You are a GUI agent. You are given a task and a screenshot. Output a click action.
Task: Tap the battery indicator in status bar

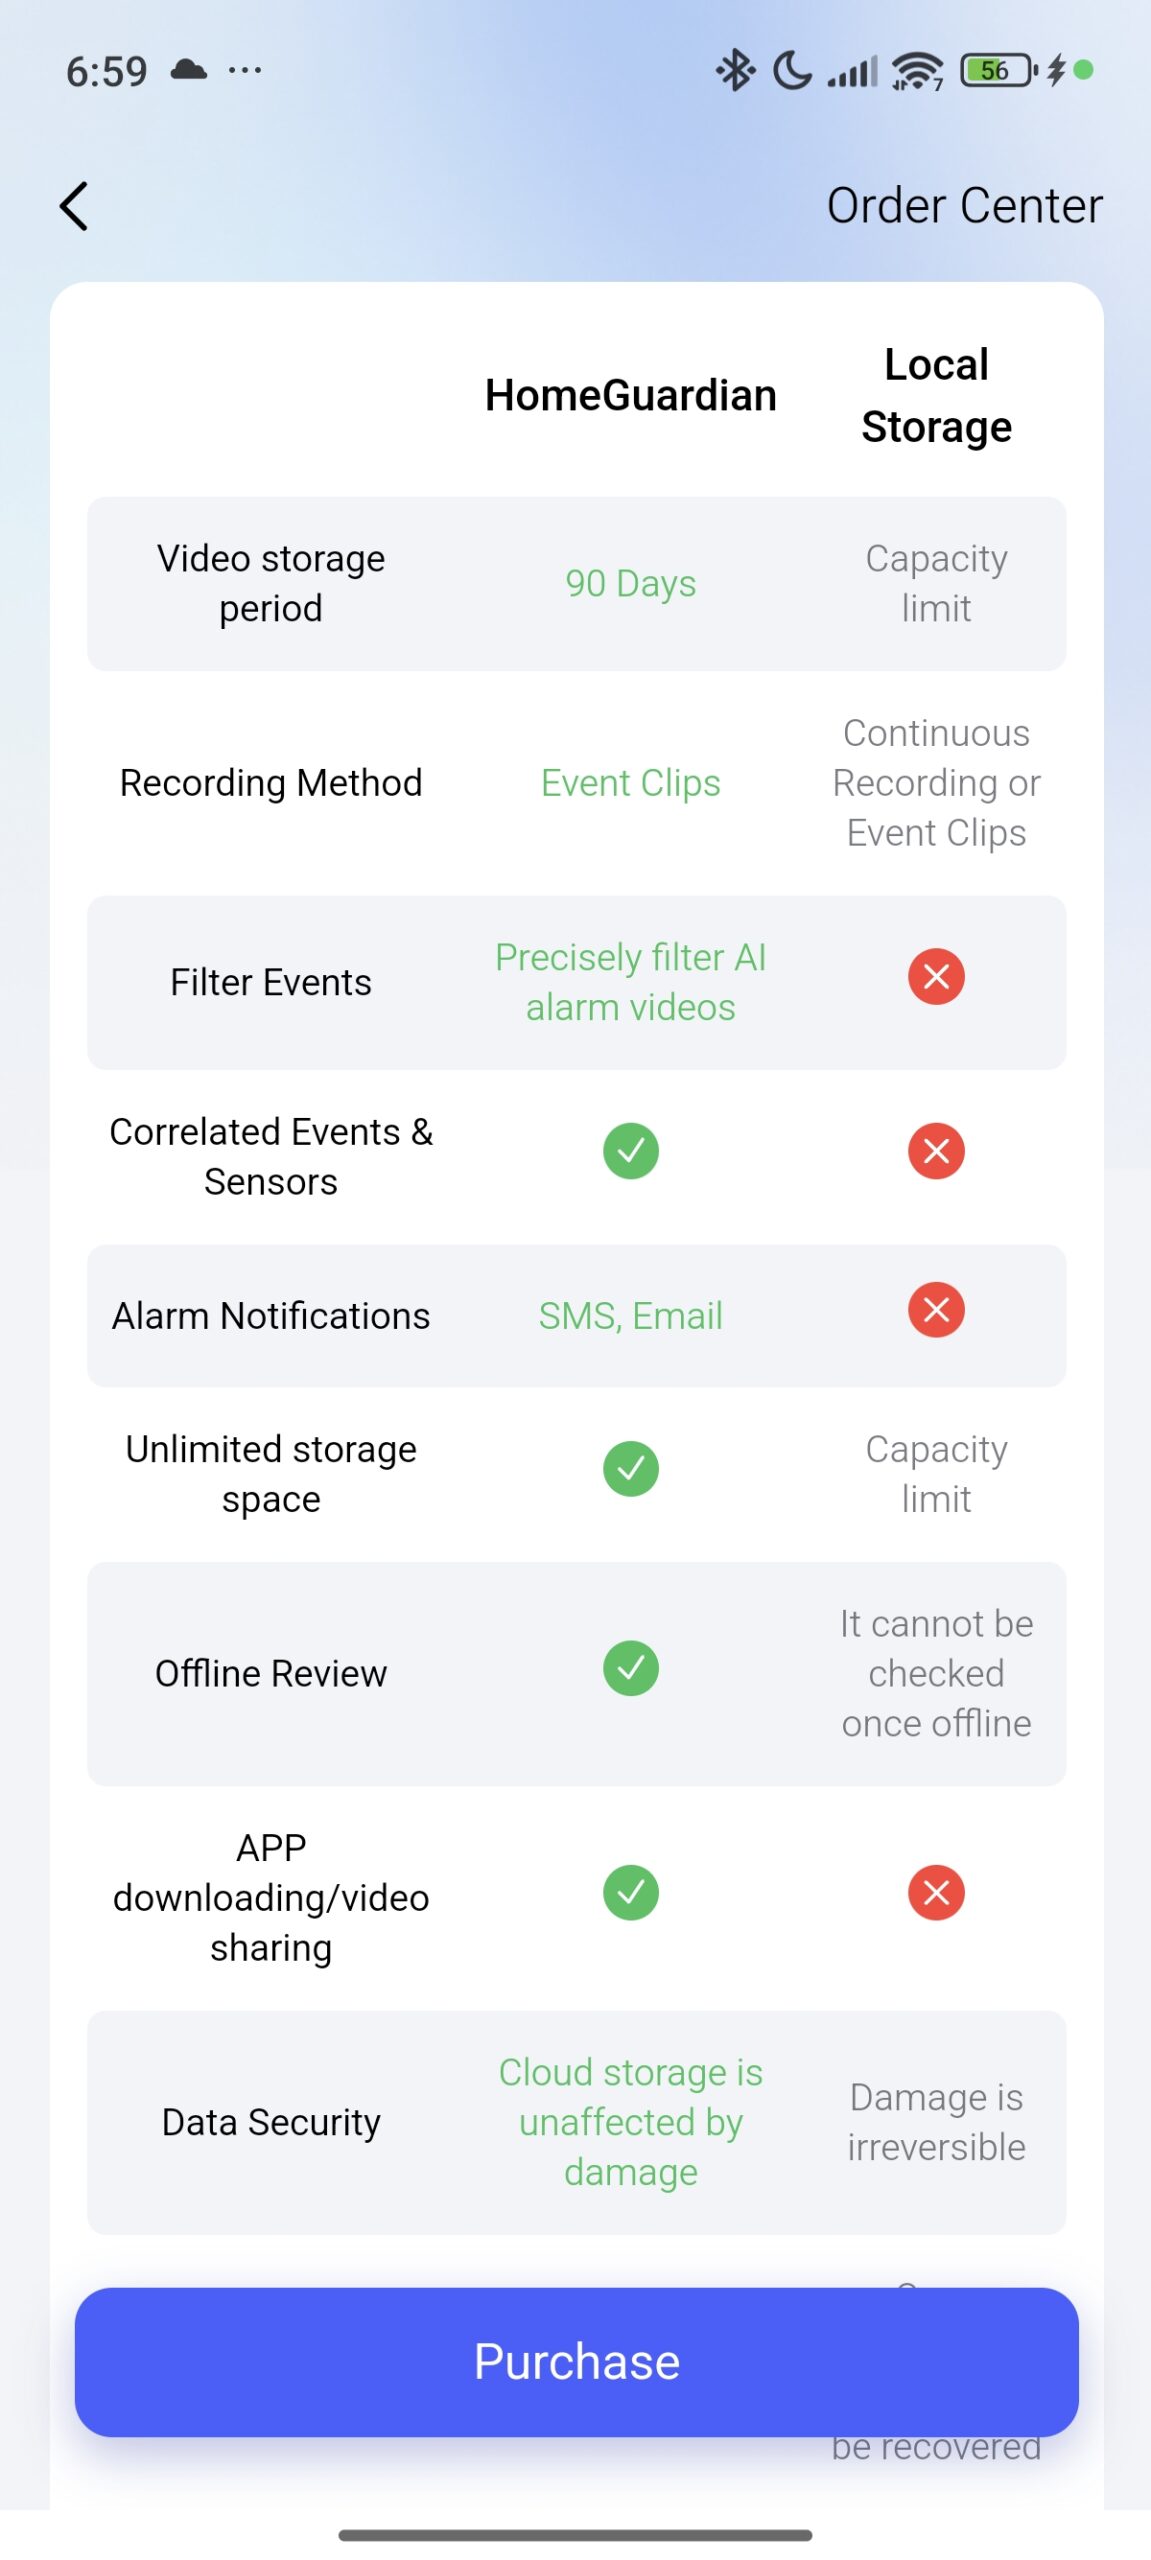(996, 70)
